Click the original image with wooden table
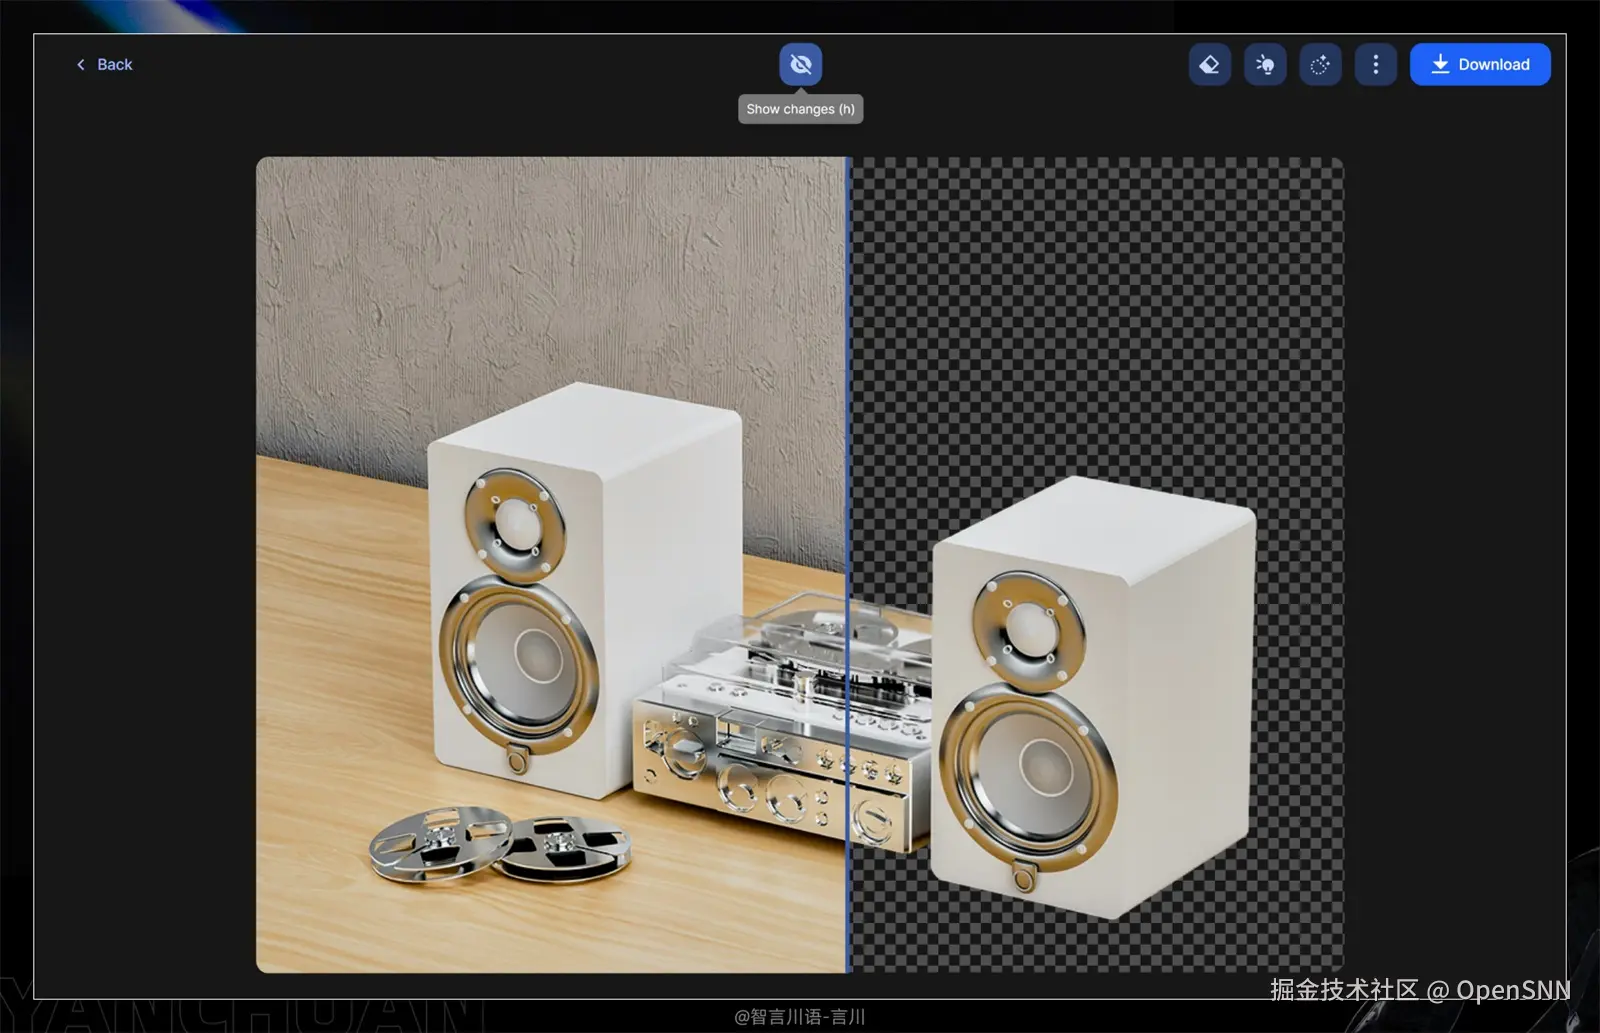The image size is (1600, 1033). tap(551, 565)
